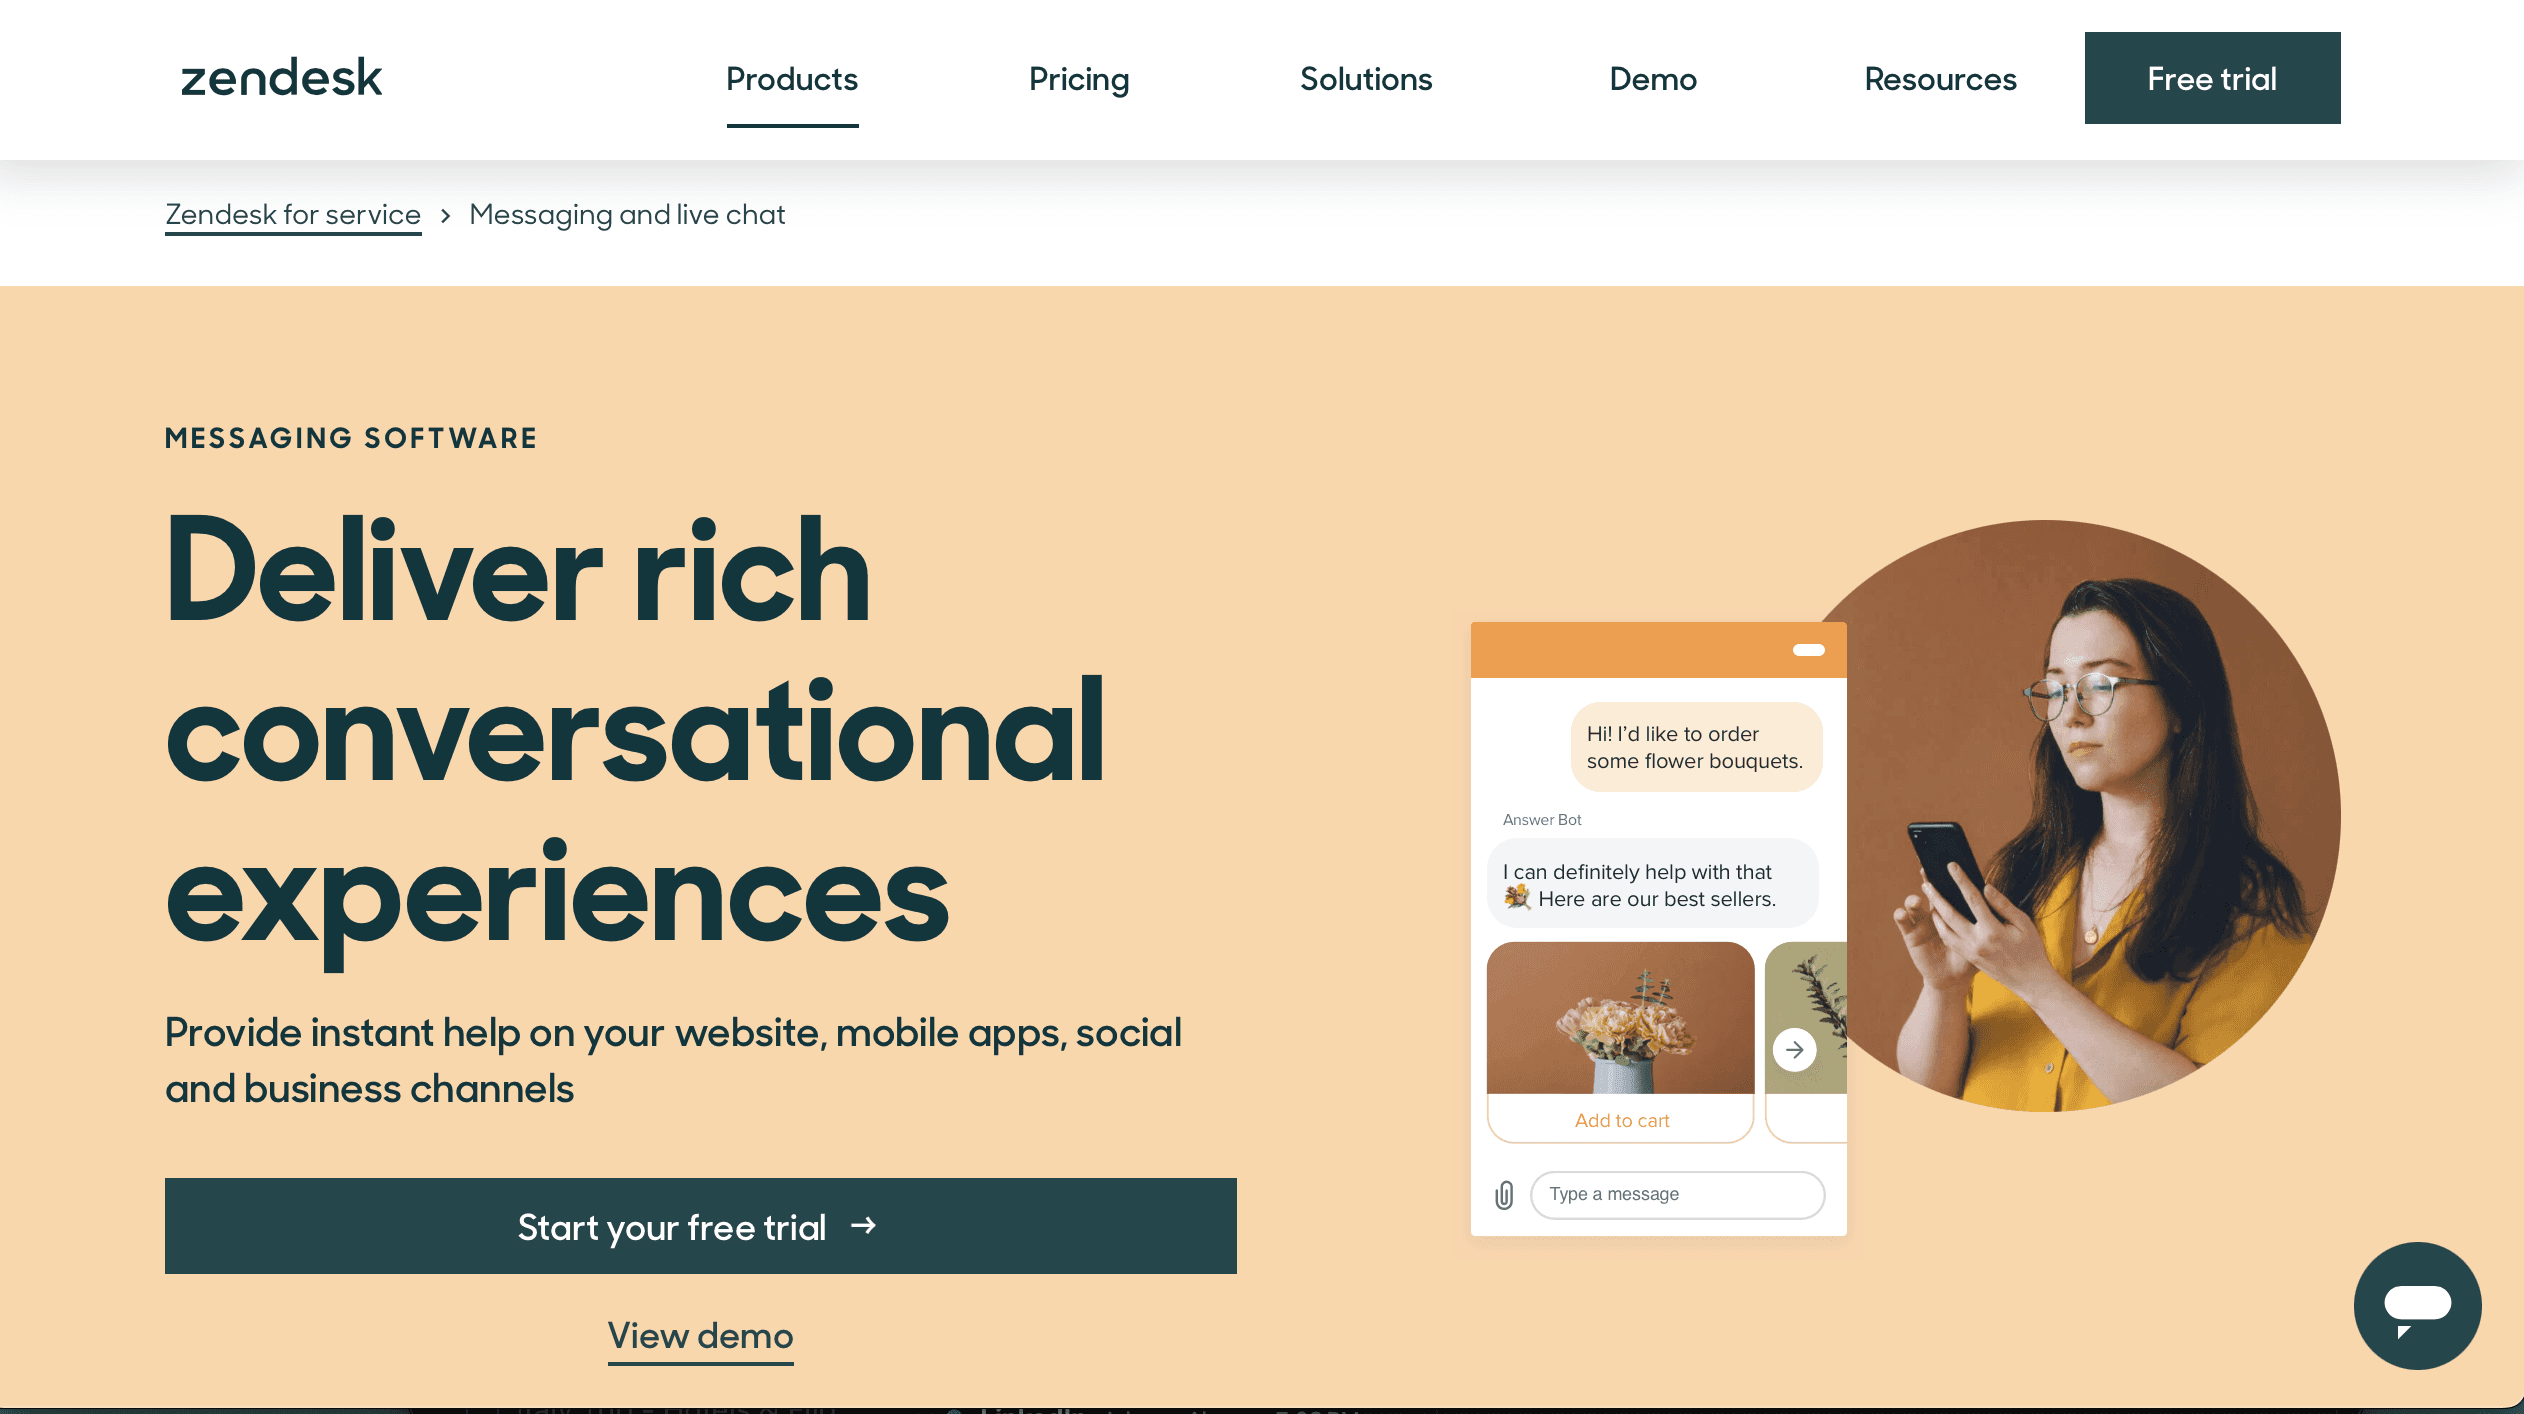Viewport: 2524px width, 1414px height.
Task: Expand the Solutions navigation dropdown
Action: [1366, 80]
